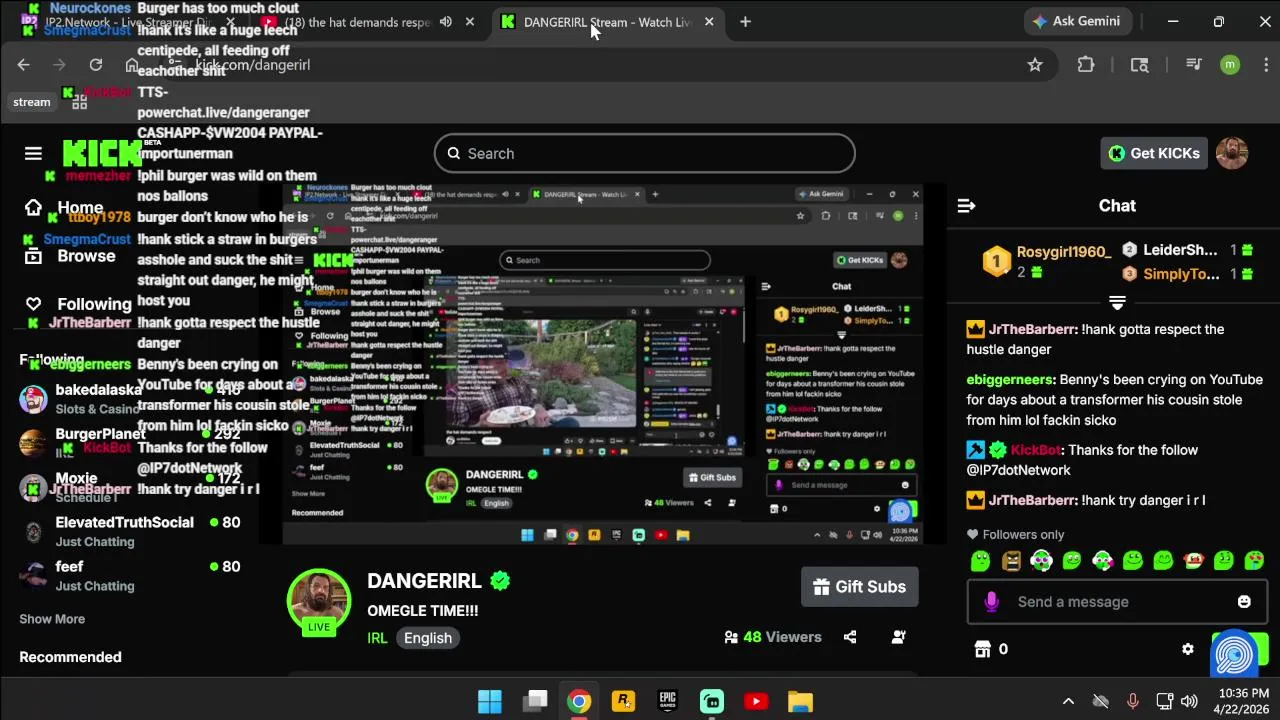The height and width of the screenshot is (720, 1280).
Task: Click the purple microphone chat identity icon
Action: tap(991, 602)
